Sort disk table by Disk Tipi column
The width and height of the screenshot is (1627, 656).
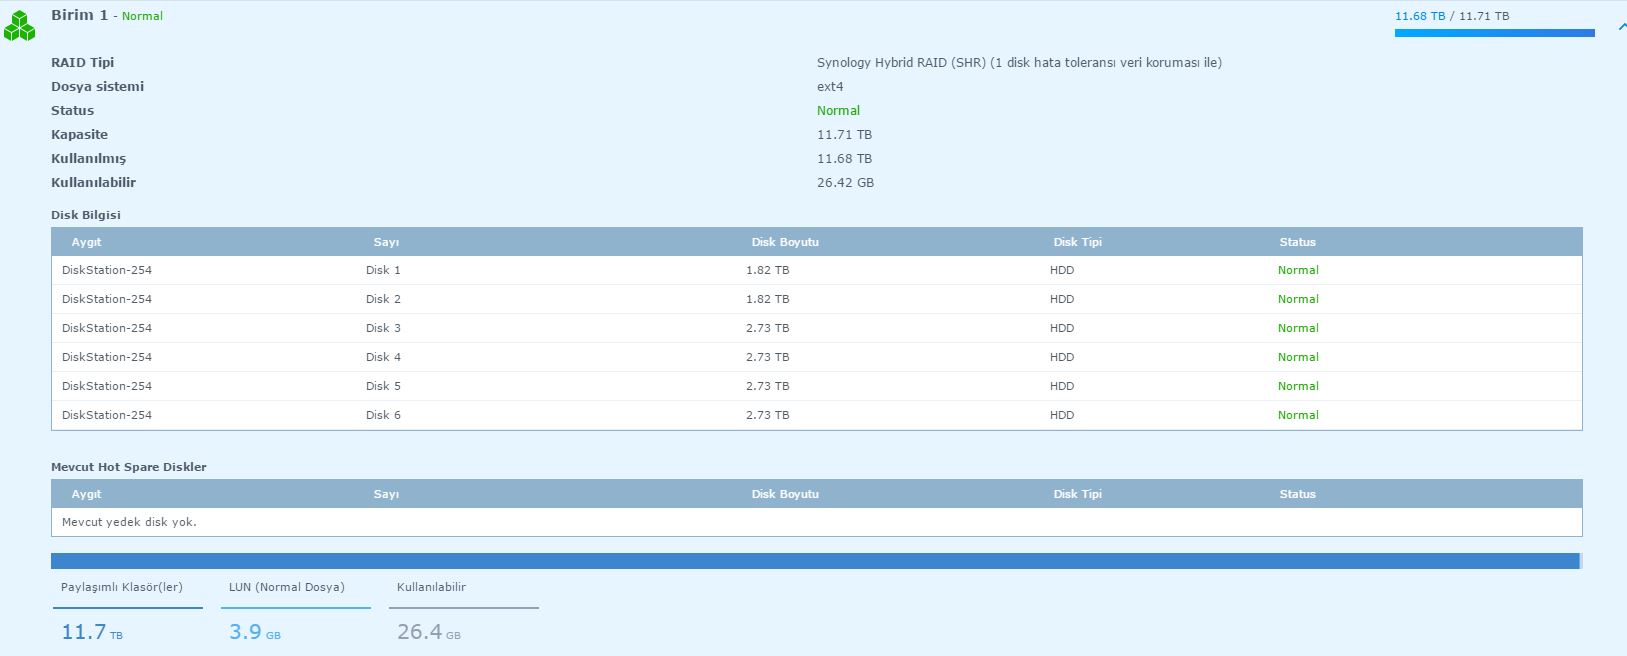[1077, 242]
